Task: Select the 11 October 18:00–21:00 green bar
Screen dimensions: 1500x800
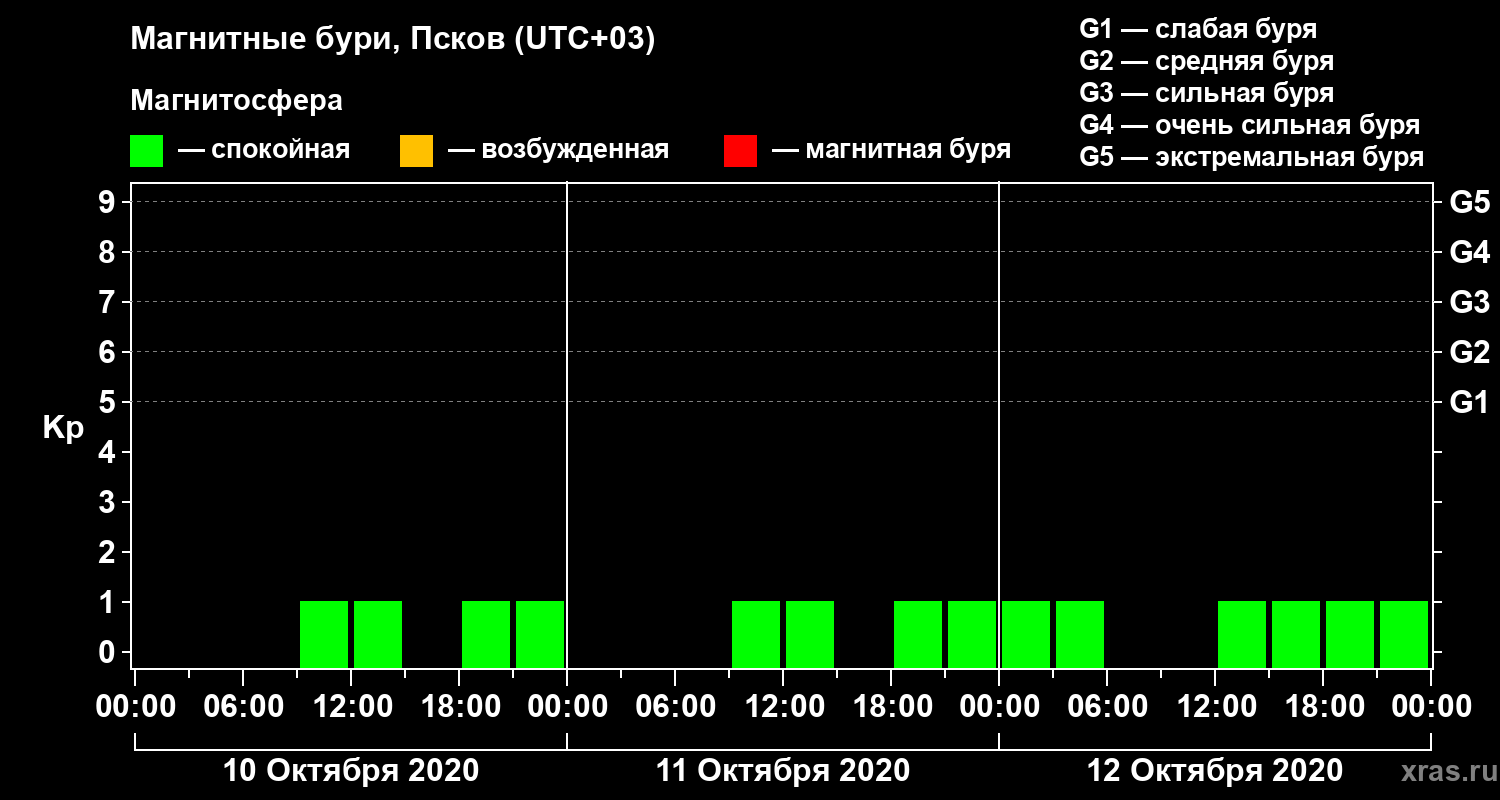Action: click(x=918, y=634)
